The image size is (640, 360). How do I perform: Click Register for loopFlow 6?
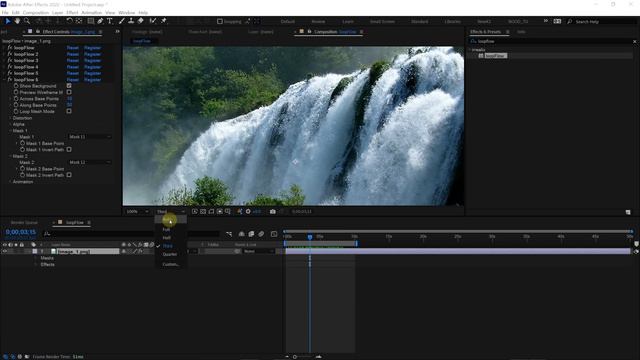click(x=92, y=80)
